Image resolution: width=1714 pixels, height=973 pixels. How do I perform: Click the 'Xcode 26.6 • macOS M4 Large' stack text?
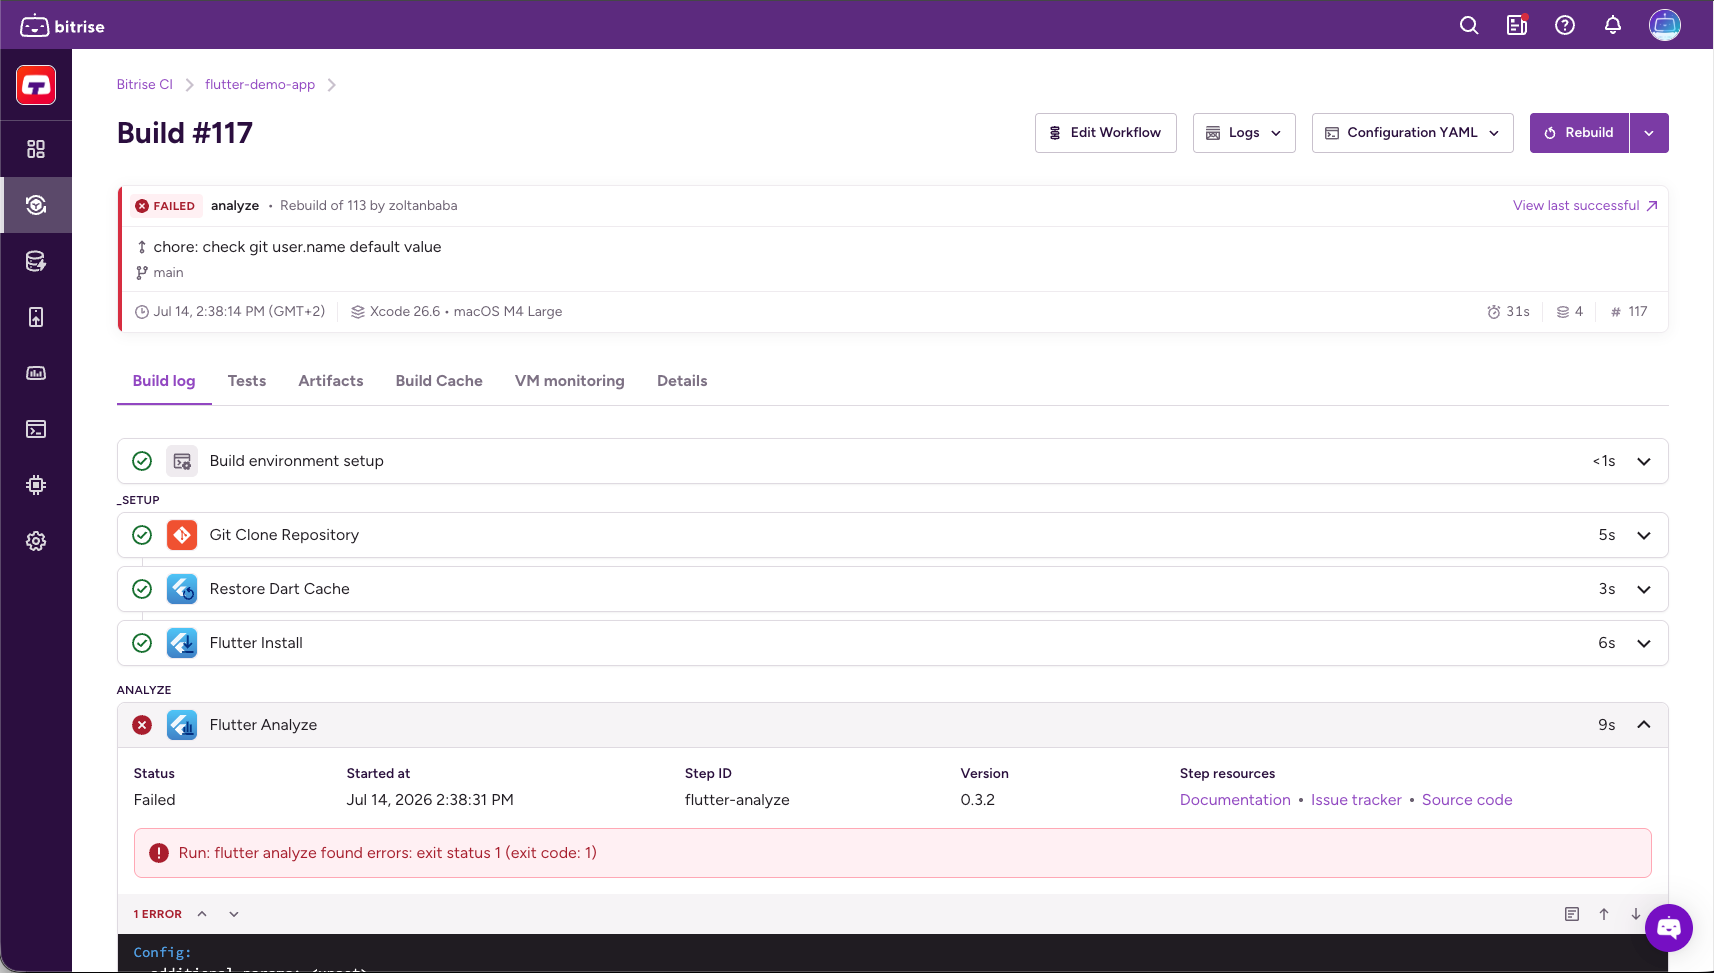pyautogui.click(x=466, y=312)
